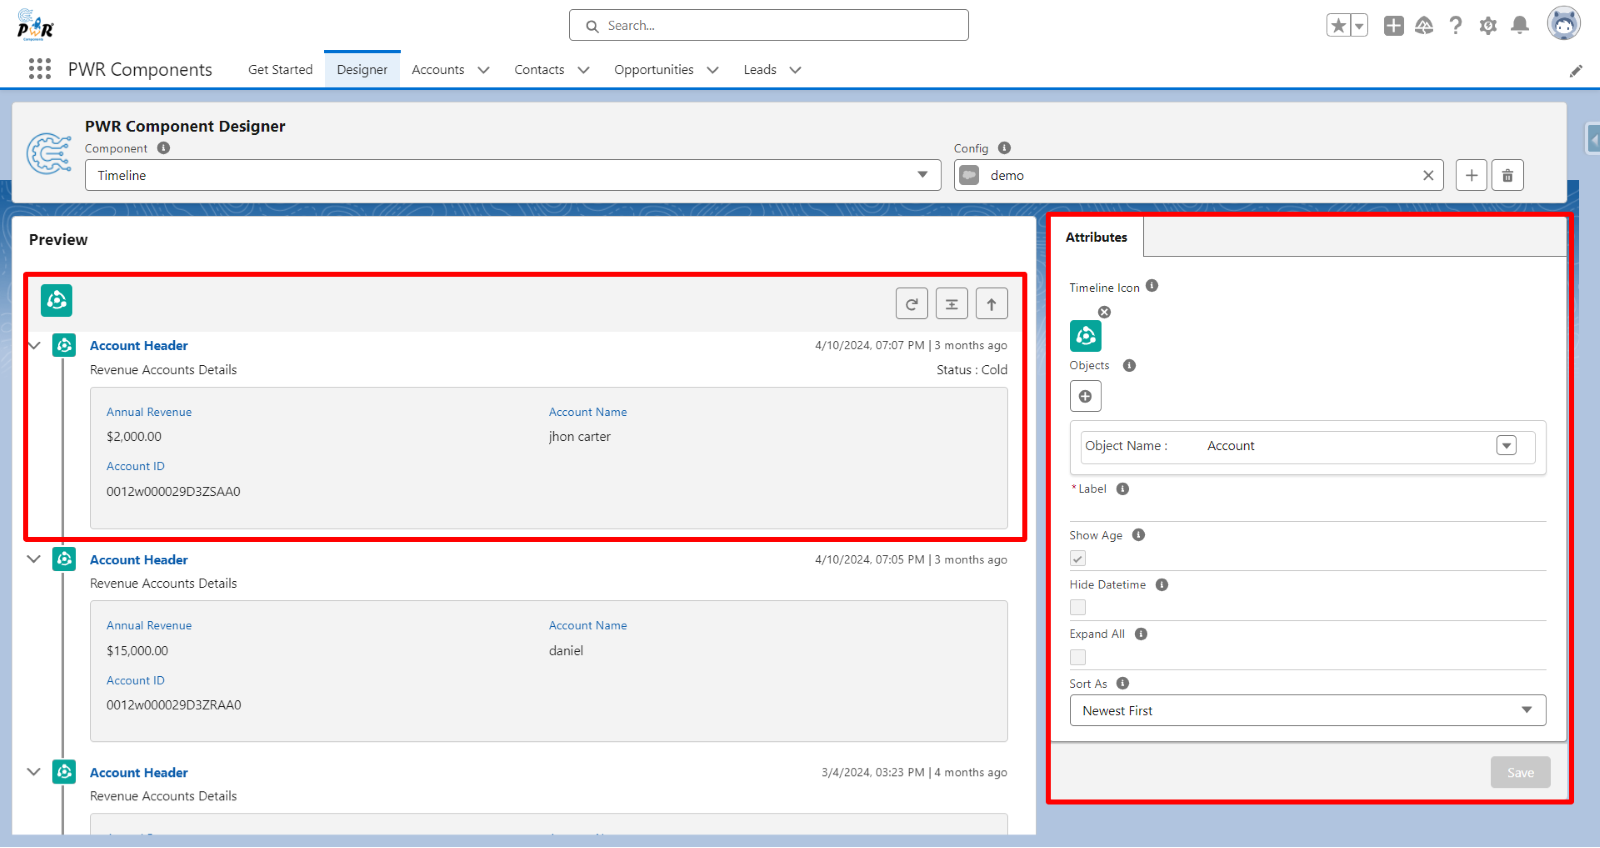The height and width of the screenshot is (848, 1600).
Task: Click the Label info icon
Action: [1122, 489]
